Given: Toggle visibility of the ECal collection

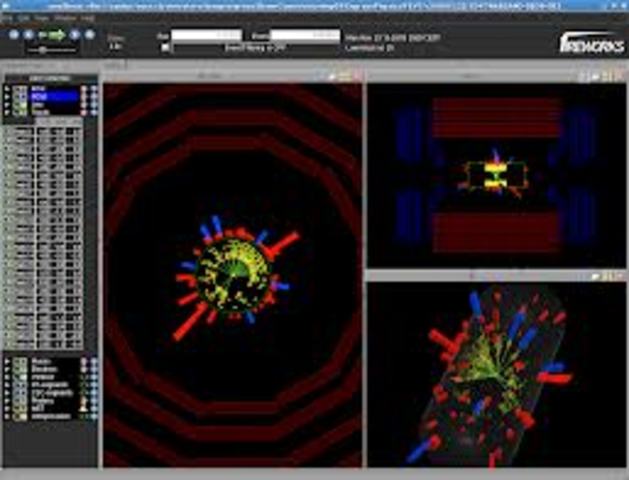Looking at the screenshot, I should click(19, 89).
